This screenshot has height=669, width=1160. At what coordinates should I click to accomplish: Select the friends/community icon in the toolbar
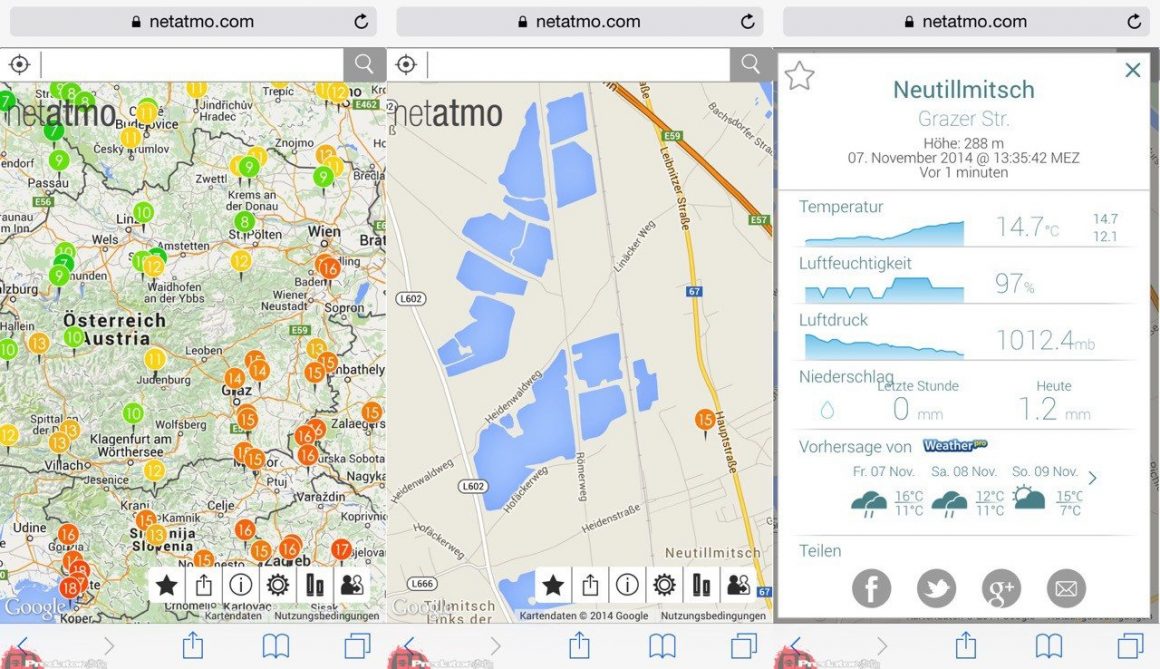coord(738,585)
